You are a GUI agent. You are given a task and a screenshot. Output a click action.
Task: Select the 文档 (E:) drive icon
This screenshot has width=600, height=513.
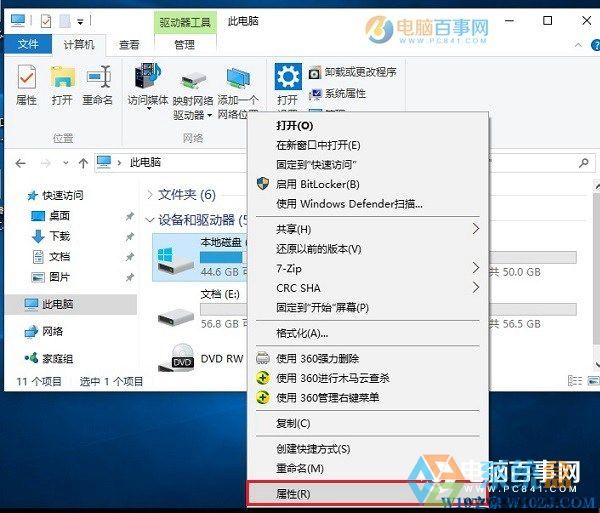(176, 317)
